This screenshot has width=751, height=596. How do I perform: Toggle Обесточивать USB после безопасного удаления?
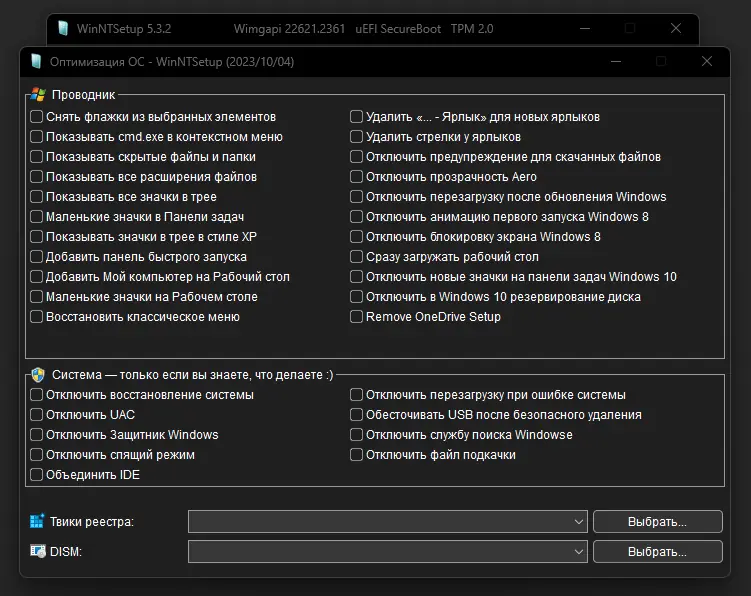pyautogui.click(x=356, y=414)
